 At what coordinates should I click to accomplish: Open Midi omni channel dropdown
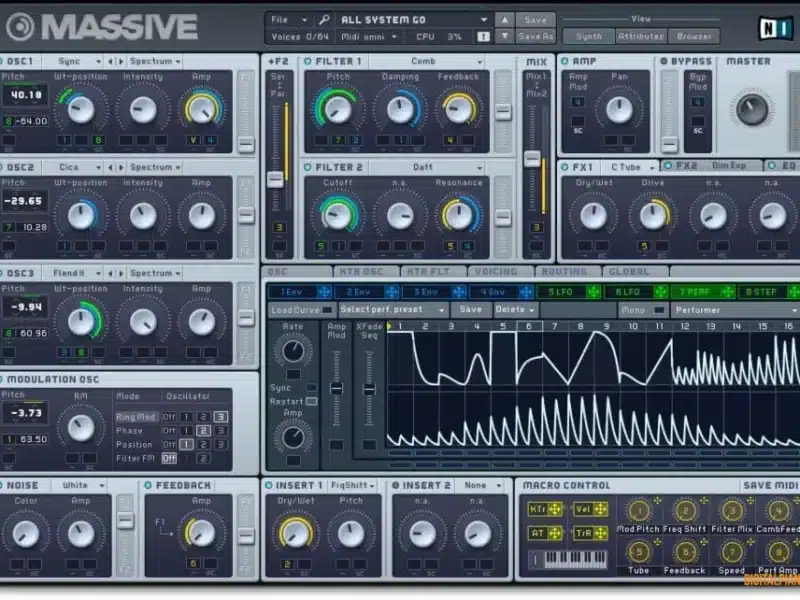tap(369, 37)
